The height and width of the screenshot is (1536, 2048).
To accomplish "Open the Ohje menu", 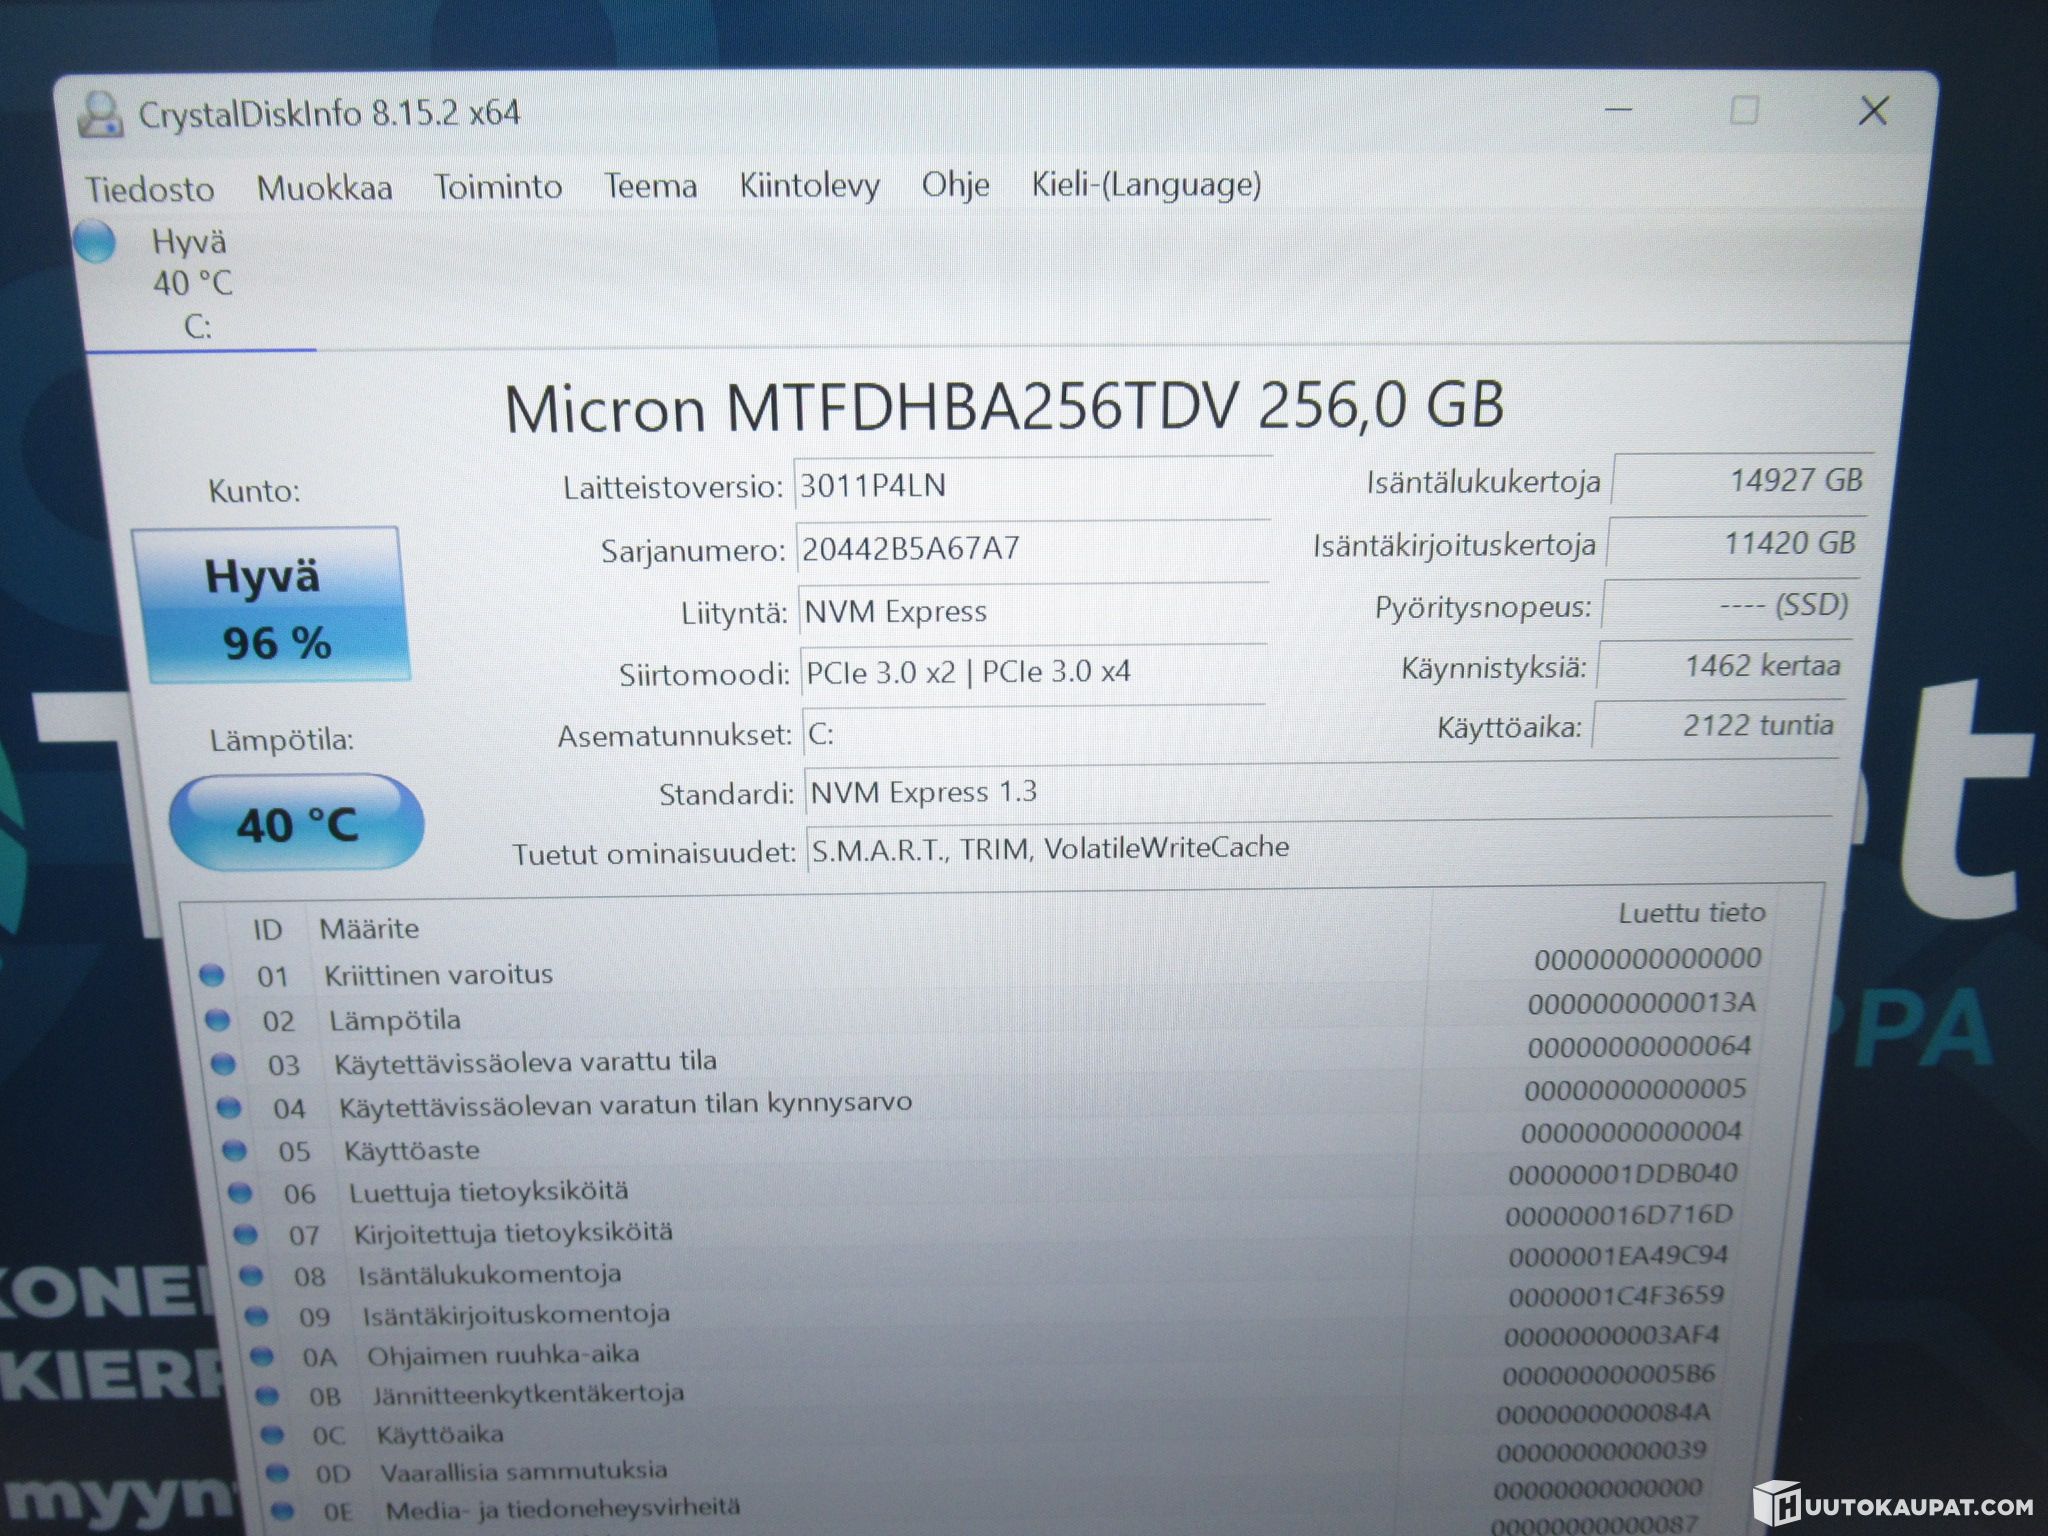I will coord(956,185).
